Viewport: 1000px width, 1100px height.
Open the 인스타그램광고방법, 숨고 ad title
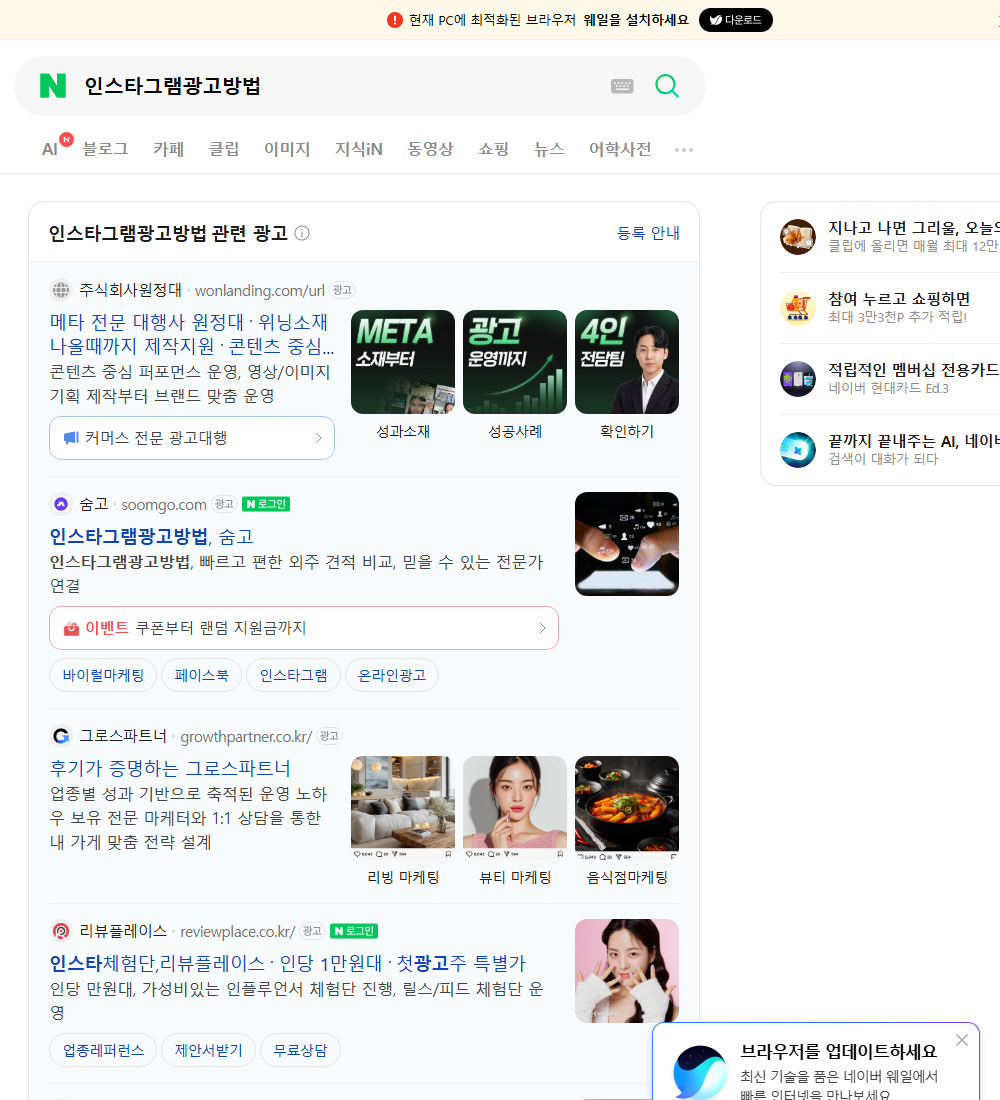click(151, 536)
